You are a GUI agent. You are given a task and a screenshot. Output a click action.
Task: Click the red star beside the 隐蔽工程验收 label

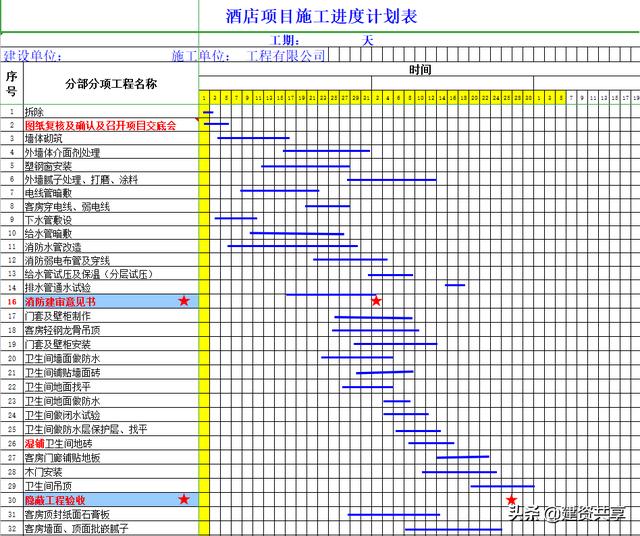tap(184, 499)
